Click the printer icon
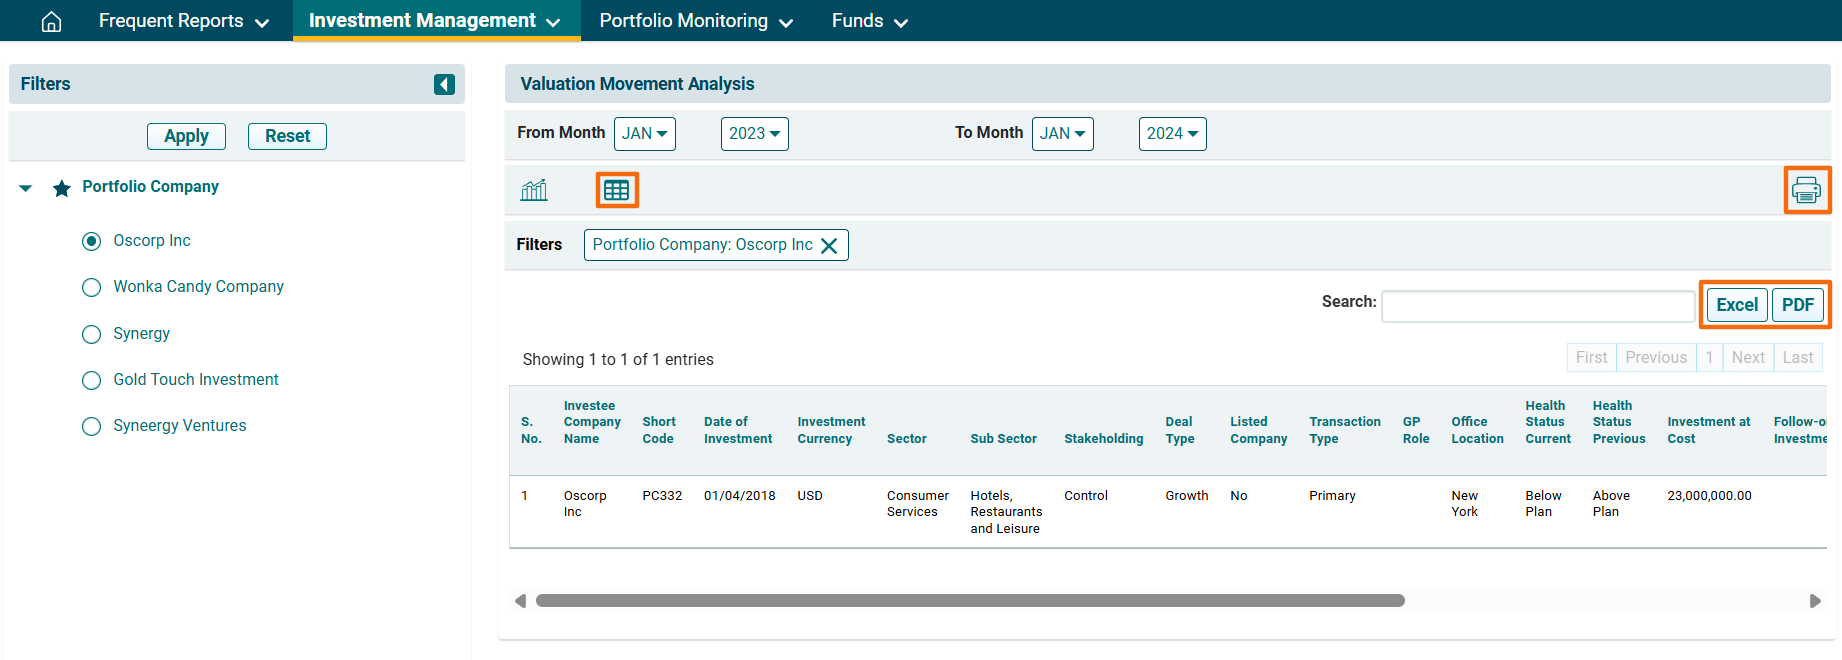 1806,190
